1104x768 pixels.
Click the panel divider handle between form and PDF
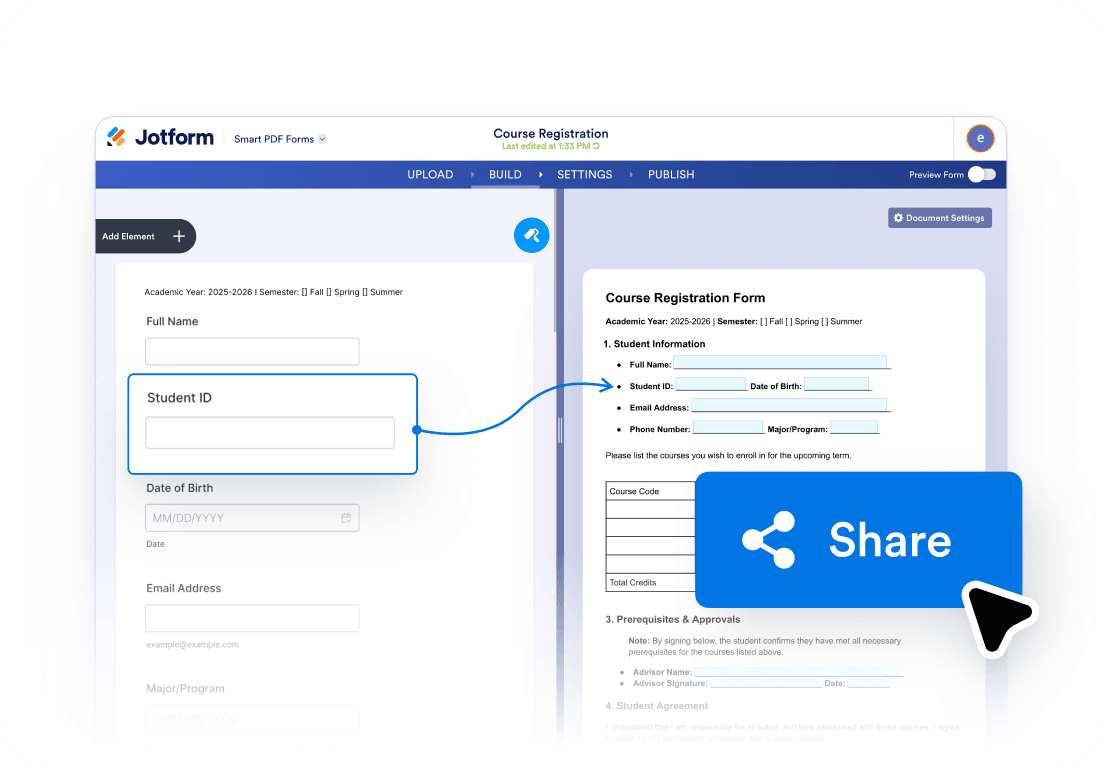tap(560, 430)
